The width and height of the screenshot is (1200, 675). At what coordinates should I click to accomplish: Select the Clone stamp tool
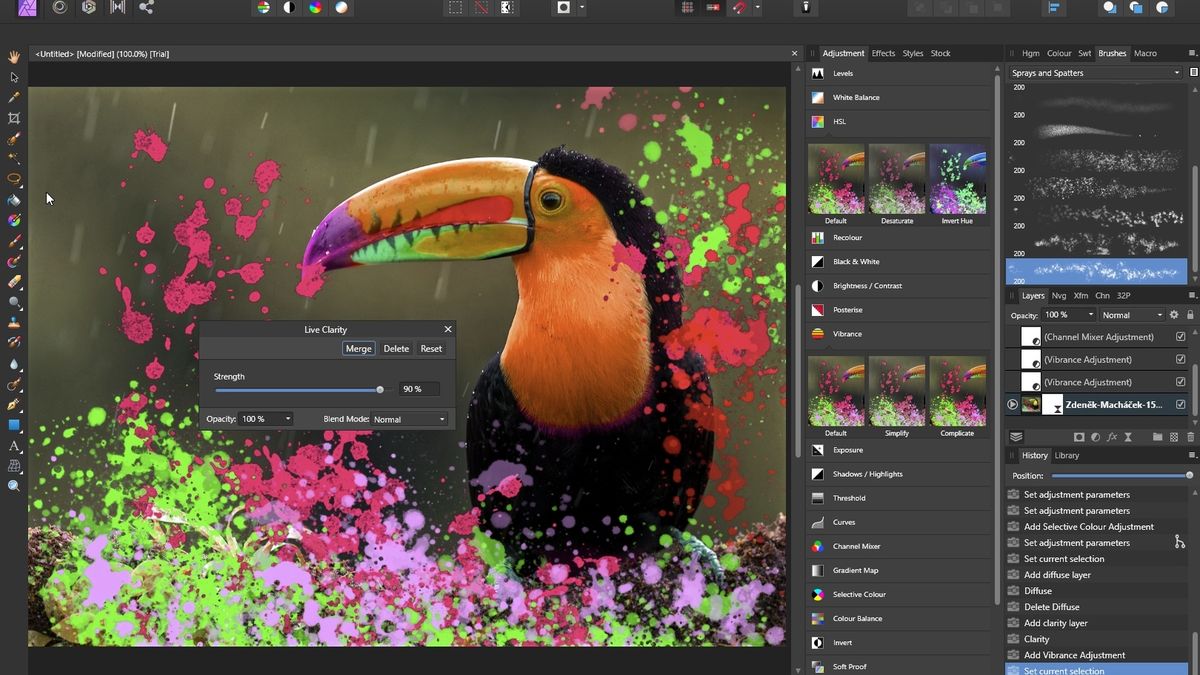(14, 323)
